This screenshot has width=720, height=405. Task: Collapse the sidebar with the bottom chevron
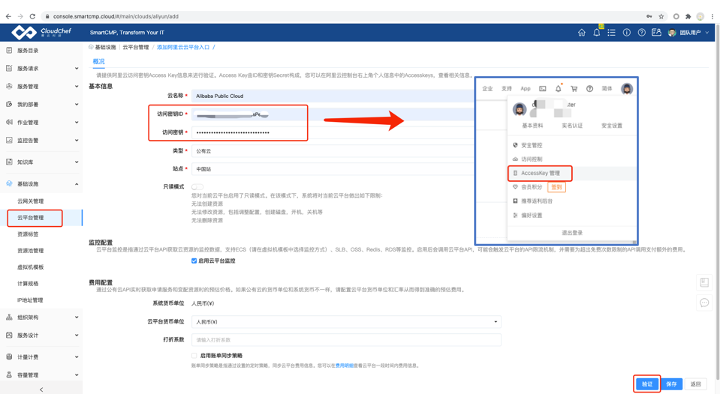point(41,389)
